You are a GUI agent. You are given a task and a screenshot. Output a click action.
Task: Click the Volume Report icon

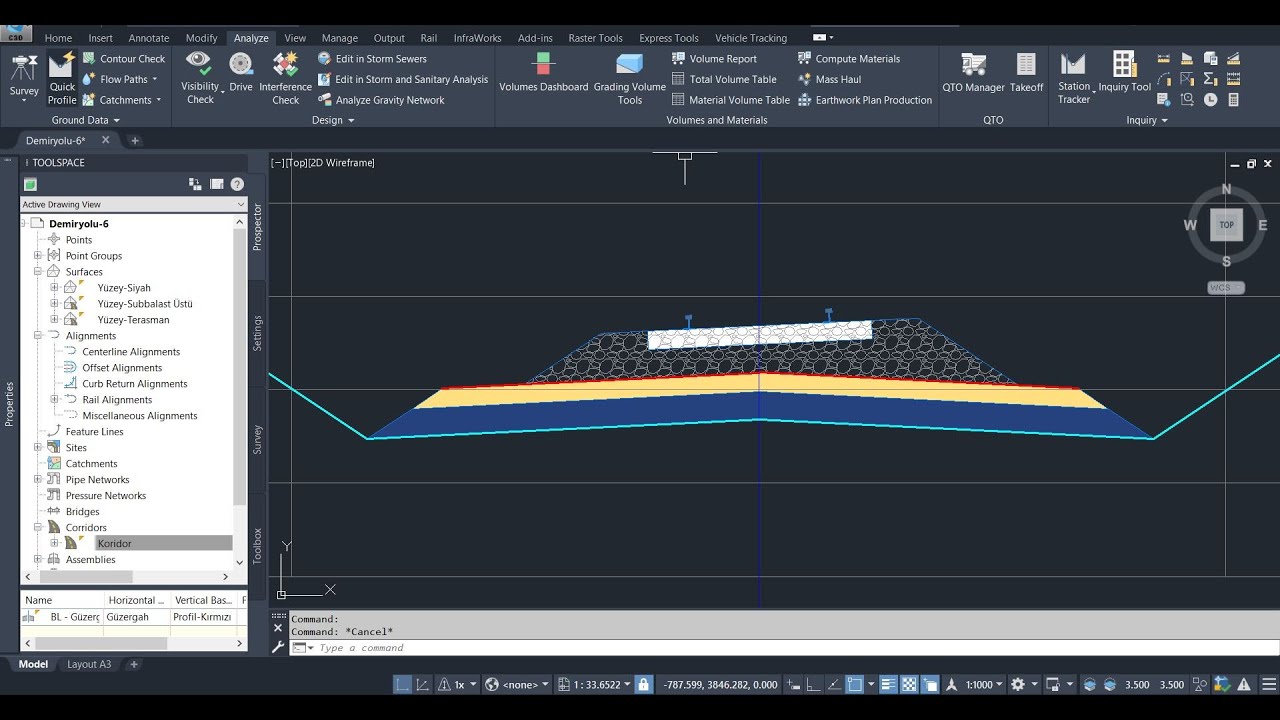(x=678, y=59)
